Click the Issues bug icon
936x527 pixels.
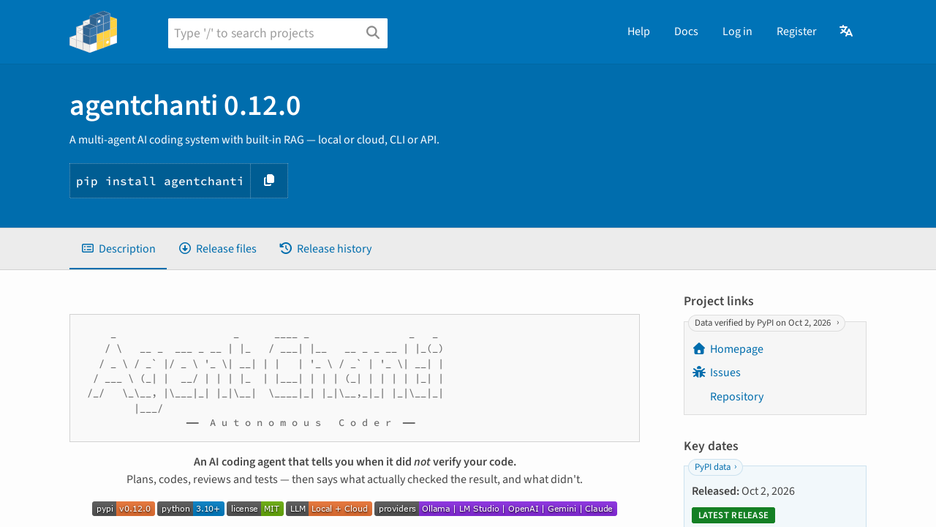699,372
